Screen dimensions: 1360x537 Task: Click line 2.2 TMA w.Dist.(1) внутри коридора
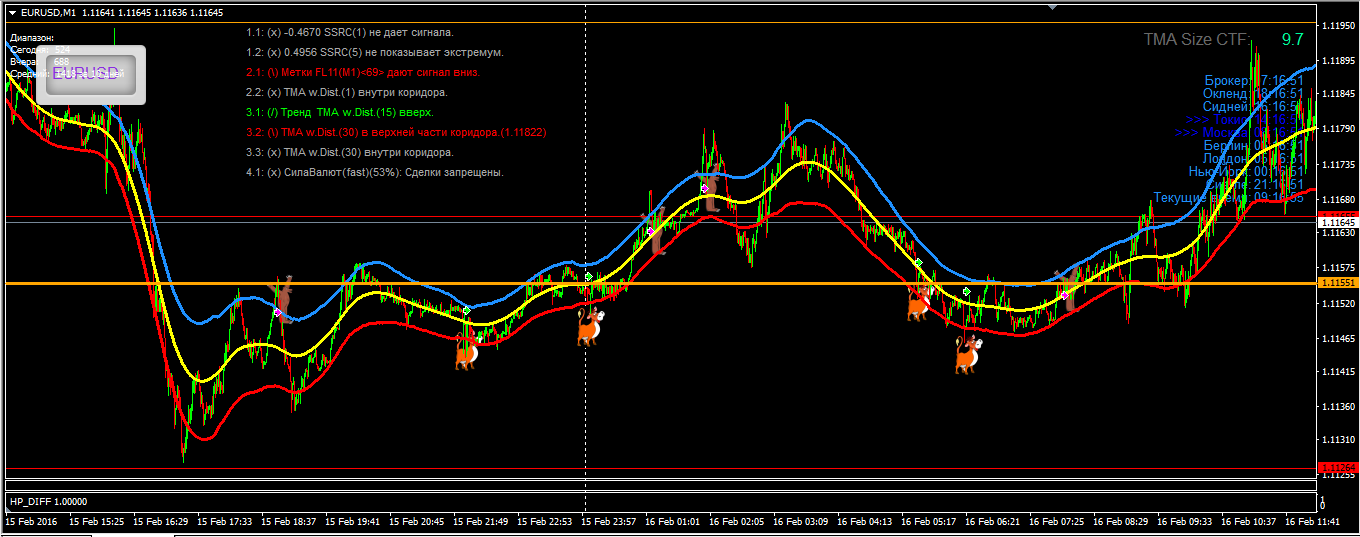tap(347, 92)
